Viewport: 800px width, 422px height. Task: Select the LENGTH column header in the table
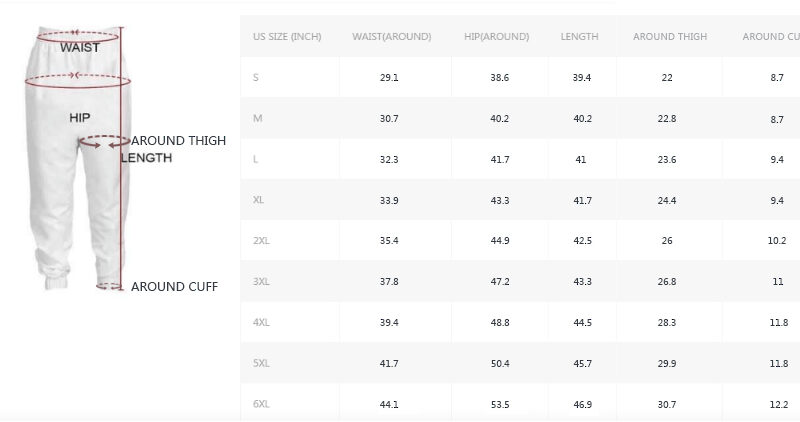click(x=579, y=37)
